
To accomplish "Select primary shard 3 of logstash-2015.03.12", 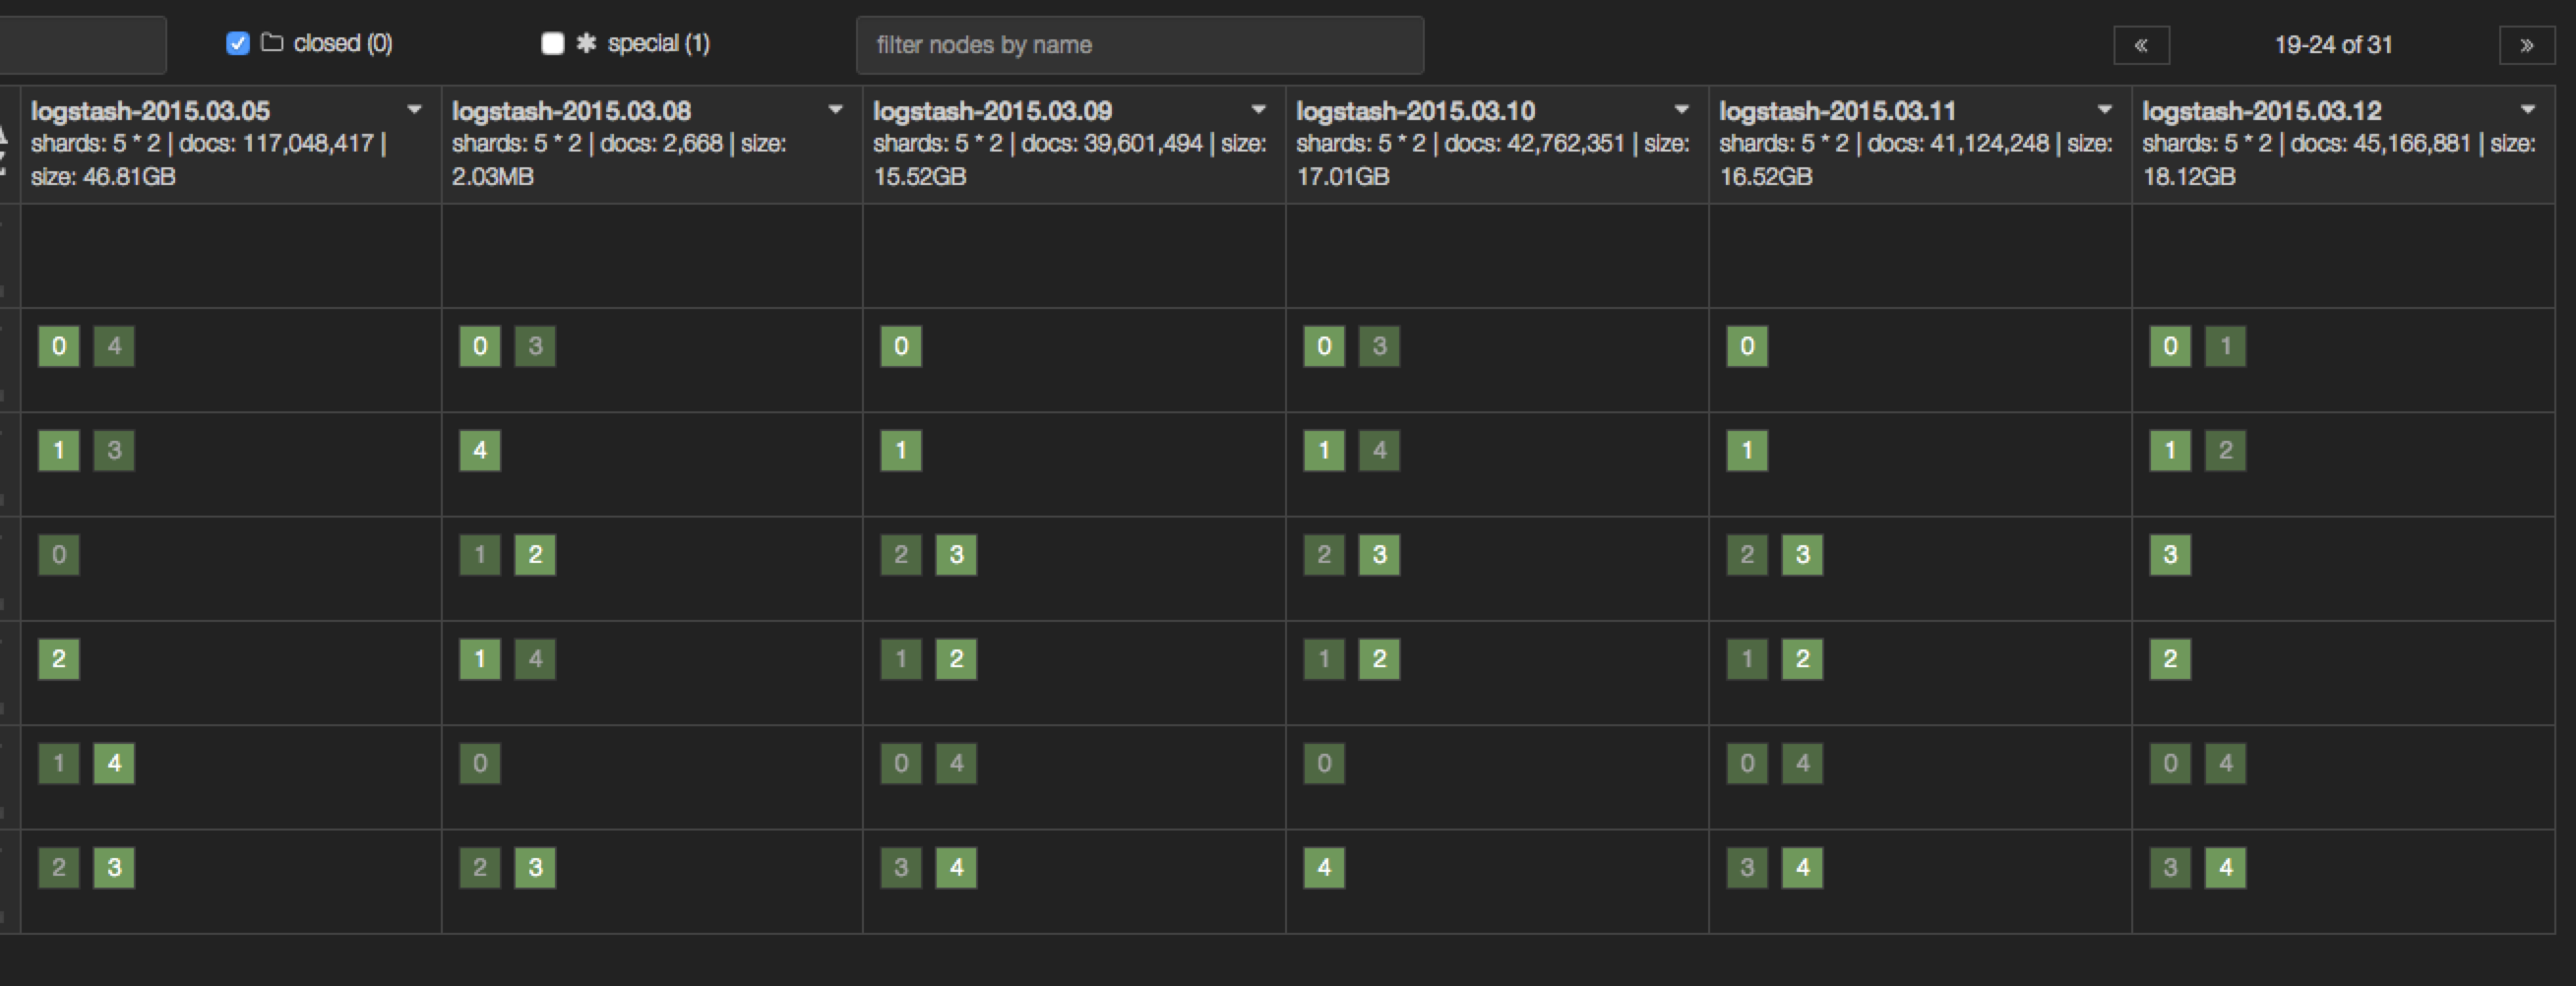I will [x=2170, y=555].
